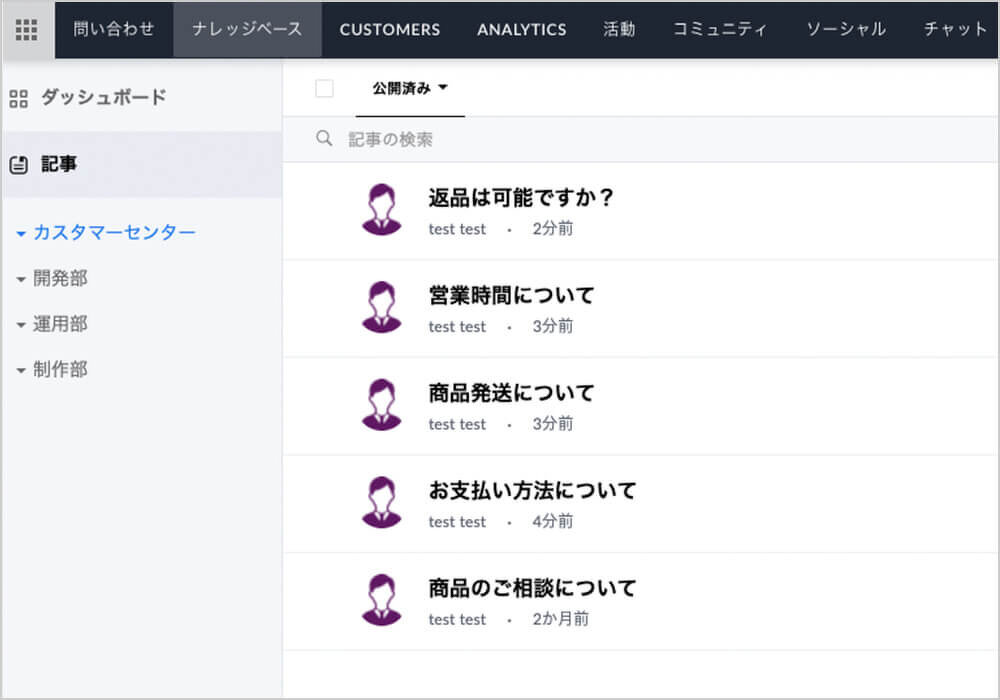Click the 記事 article icon in sidebar
This screenshot has width=1000, height=700.
click(18, 165)
